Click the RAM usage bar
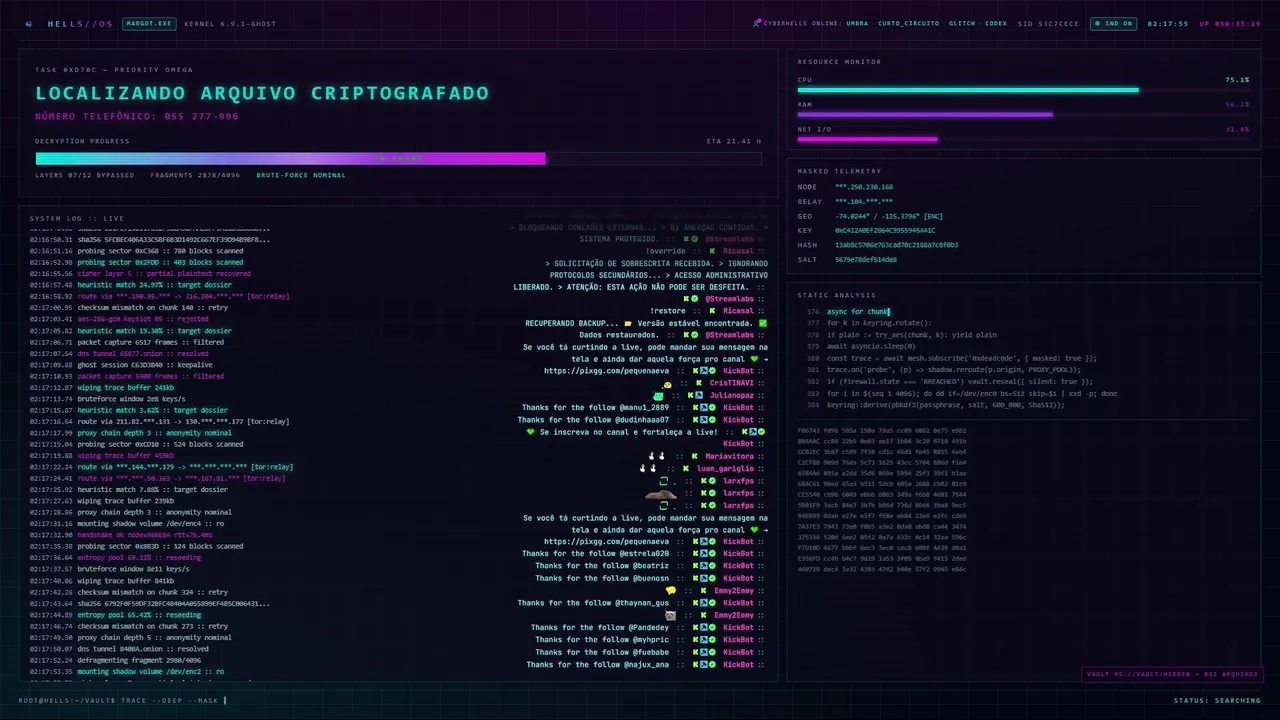This screenshot has height=720, width=1280. (1023, 114)
